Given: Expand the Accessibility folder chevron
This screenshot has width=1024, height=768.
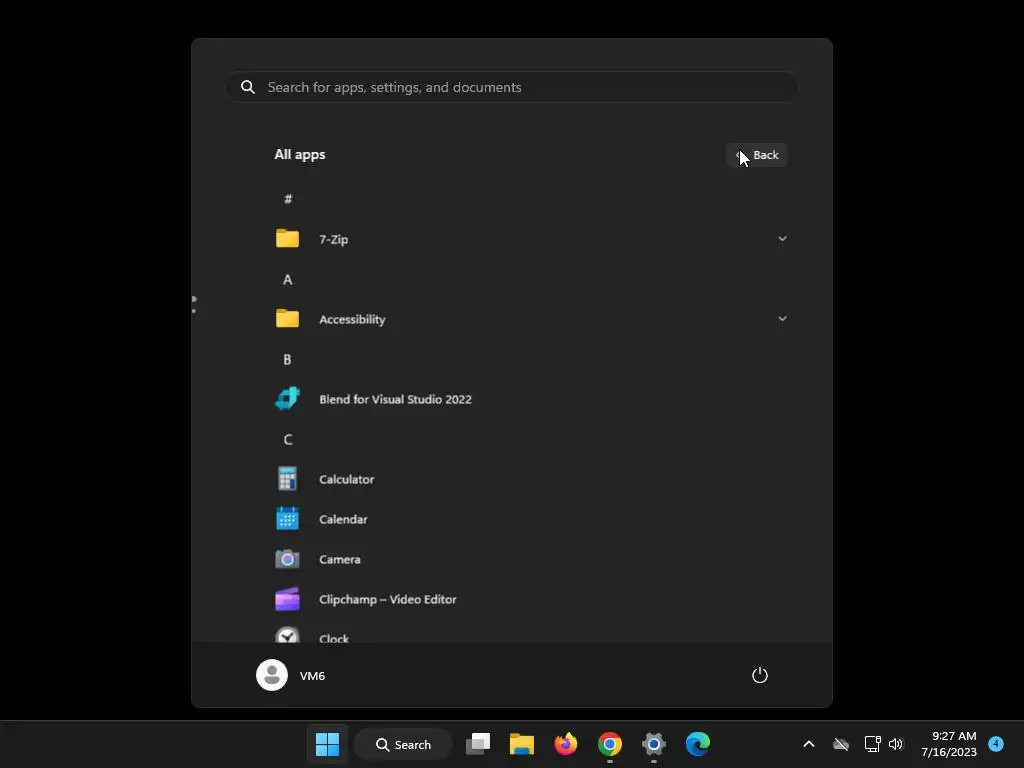Looking at the screenshot, I should pos(782,318).
